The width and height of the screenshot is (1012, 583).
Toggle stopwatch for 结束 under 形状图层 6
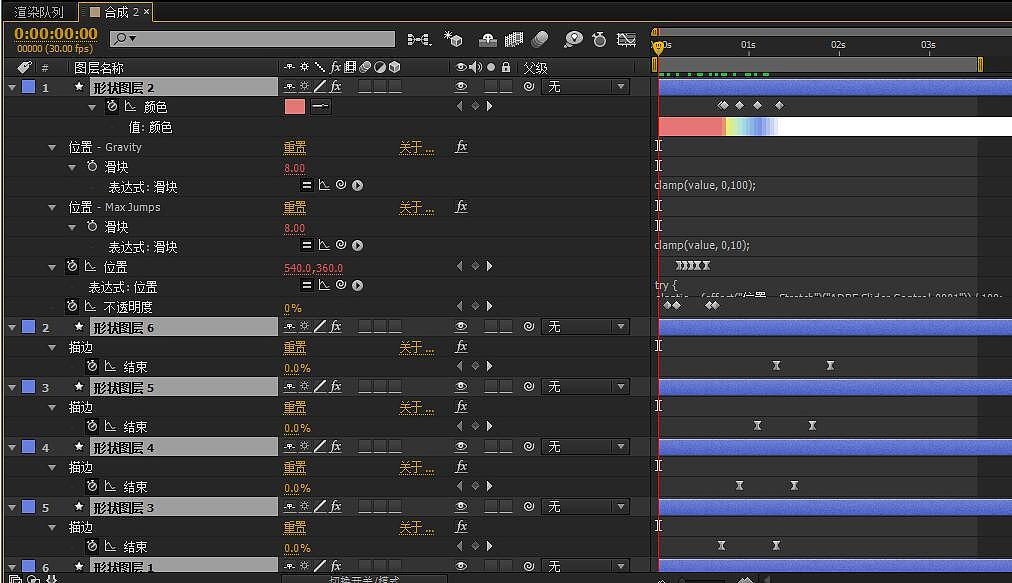92,366
